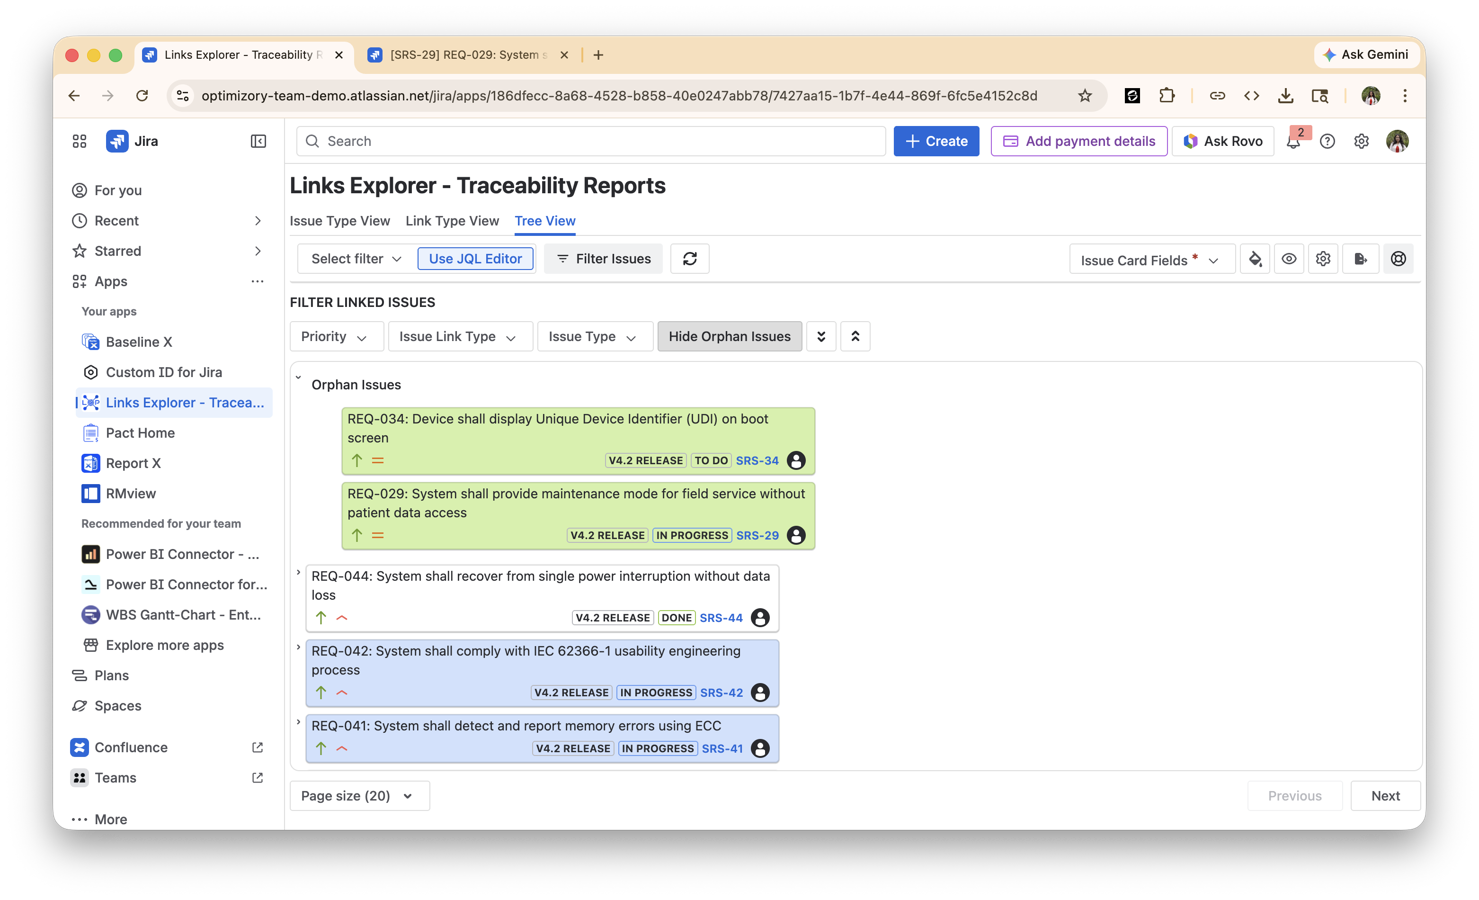Open issue SRS-29 link

[x=758, y=535]
